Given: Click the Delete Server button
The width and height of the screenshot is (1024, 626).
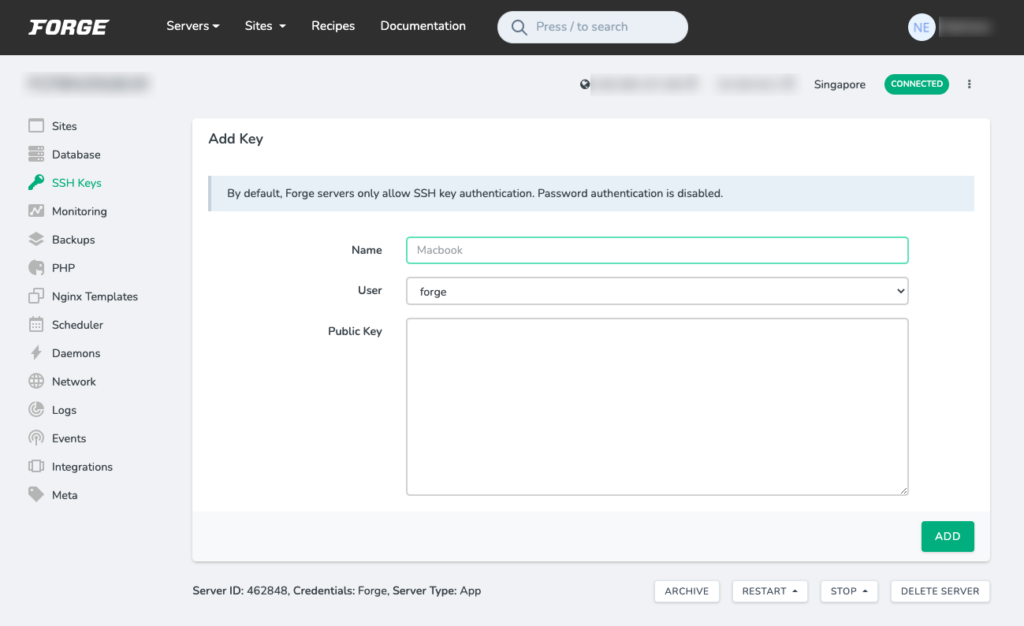Looking at the screenshot, I should tap(940, 591).
